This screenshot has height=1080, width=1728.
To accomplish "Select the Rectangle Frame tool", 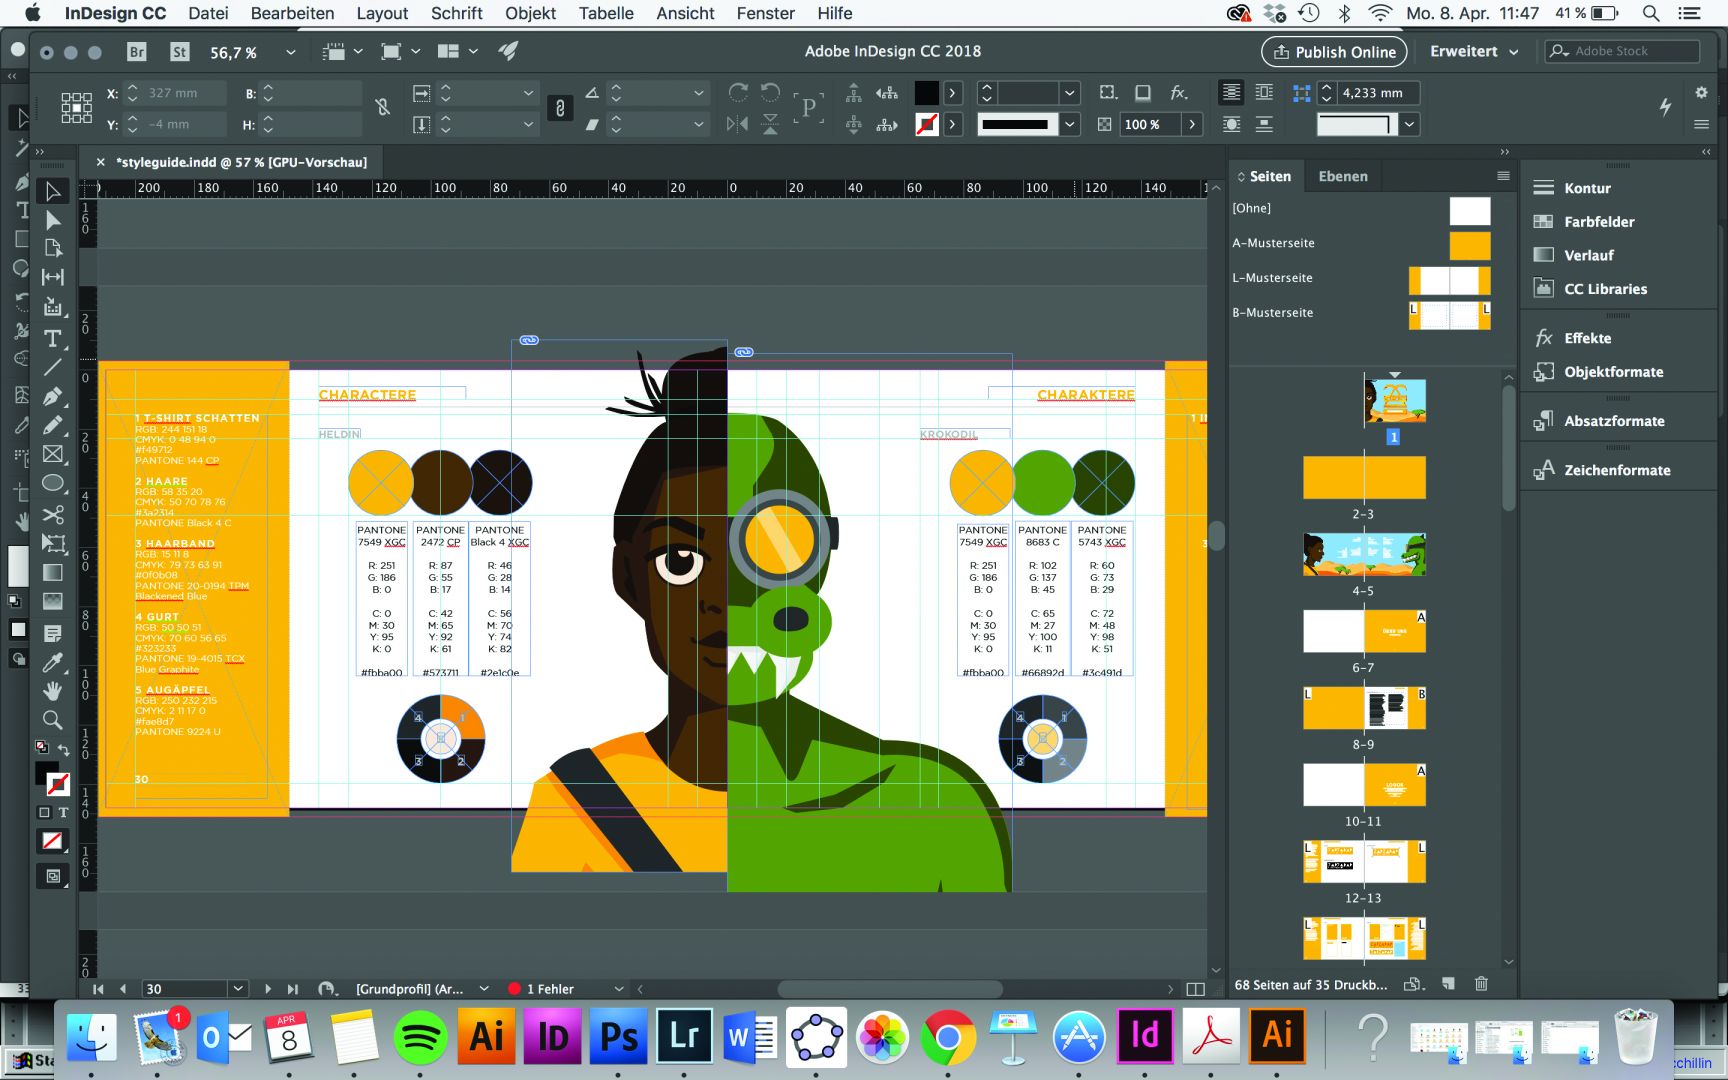I will 52,454.
